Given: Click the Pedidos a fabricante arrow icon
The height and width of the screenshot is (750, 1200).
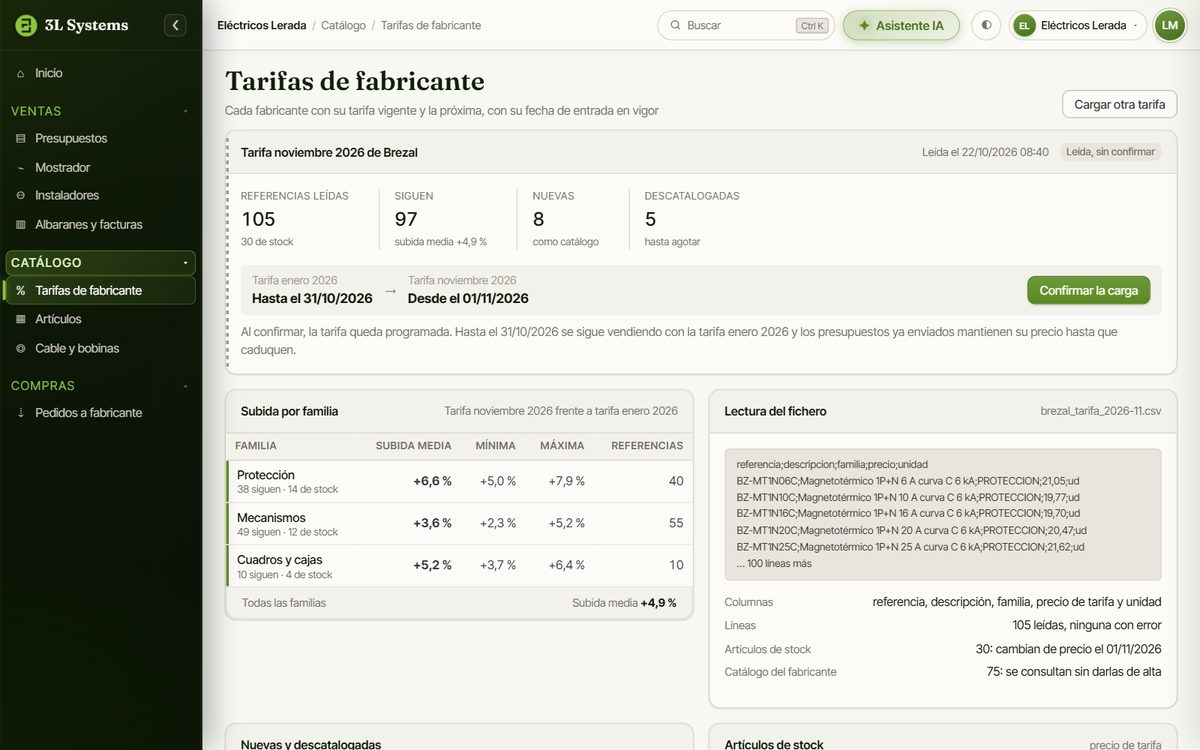Looking at the screenshot, I should point(21,412).
